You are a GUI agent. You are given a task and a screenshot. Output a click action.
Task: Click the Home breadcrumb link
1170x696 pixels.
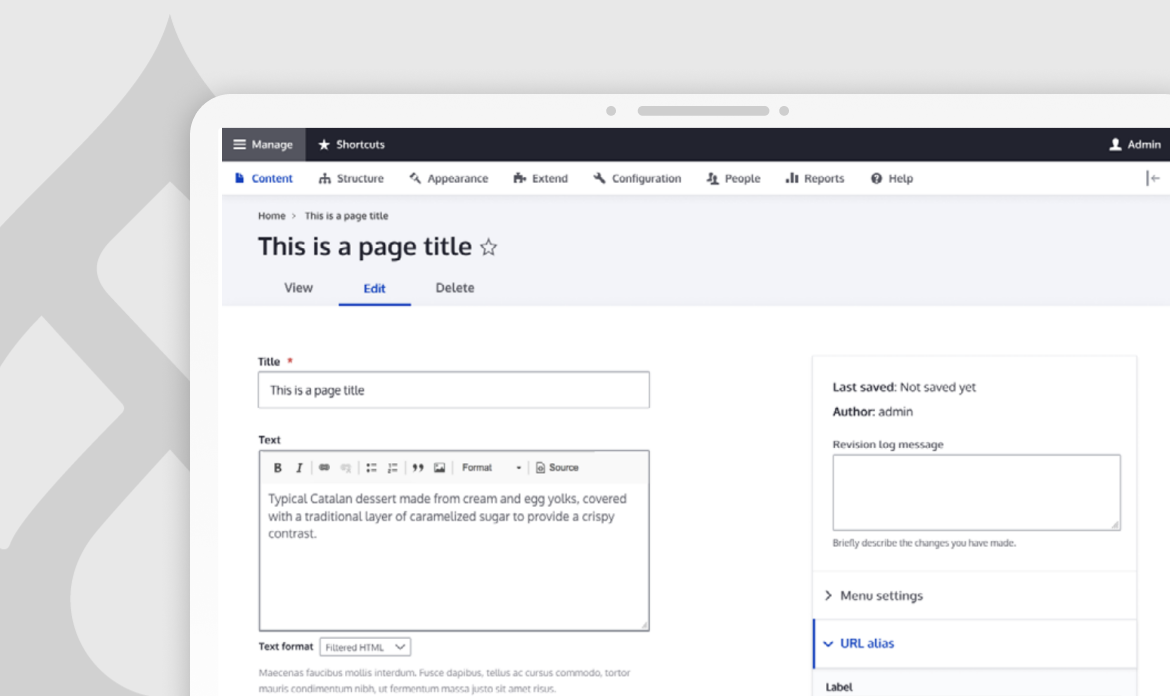271,215
